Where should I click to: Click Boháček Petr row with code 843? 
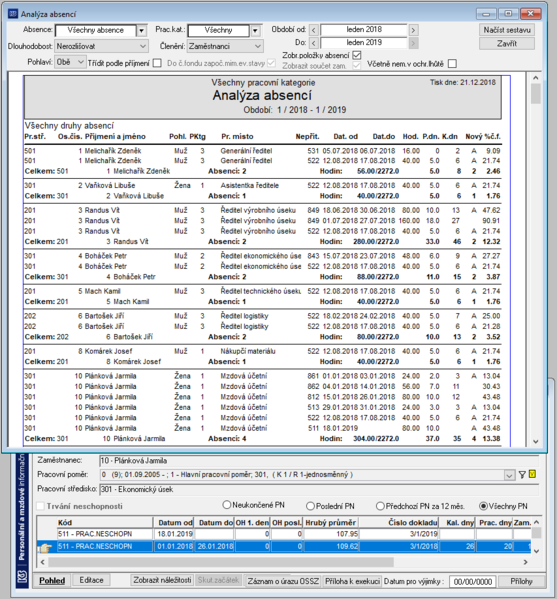click(x=262, y=256)
